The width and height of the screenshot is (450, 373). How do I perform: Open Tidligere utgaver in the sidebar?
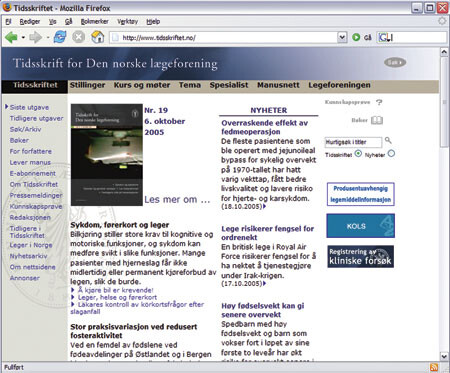point(36,118)
